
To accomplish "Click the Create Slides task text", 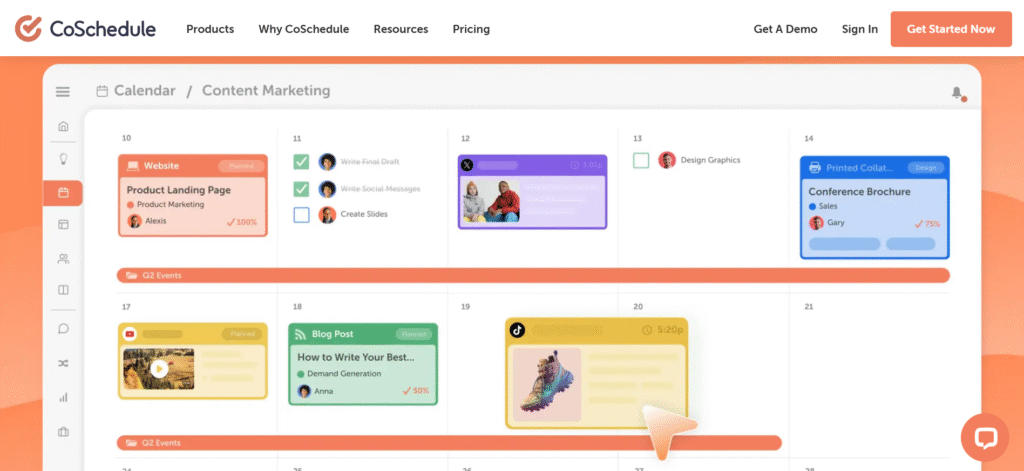I will point(364,214).
